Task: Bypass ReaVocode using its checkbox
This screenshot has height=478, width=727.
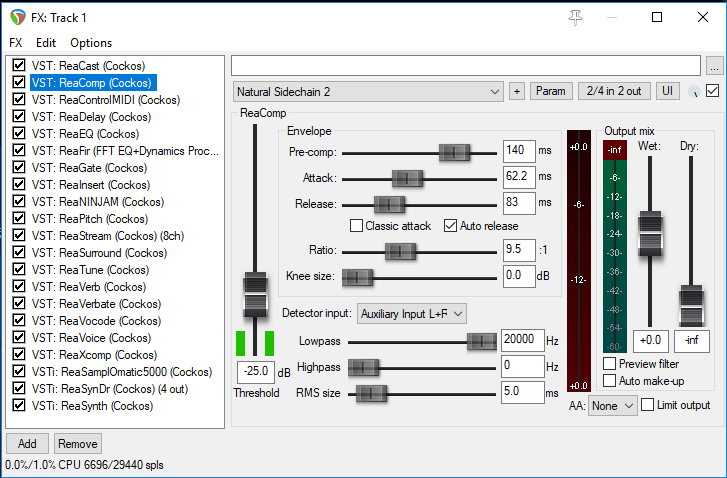Action: click(x=19, y=321)
